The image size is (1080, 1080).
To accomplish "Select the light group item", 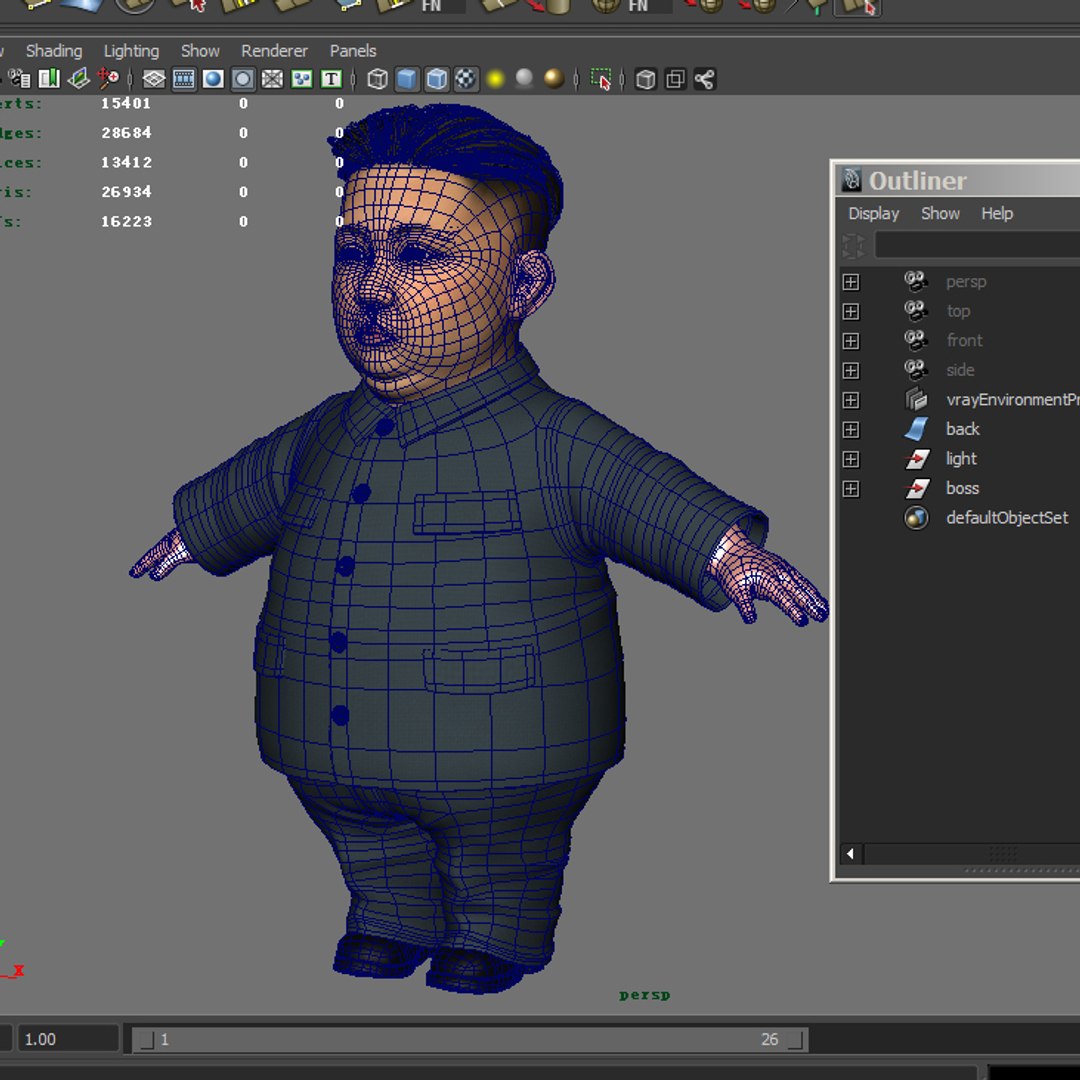I will (x=961, y=459).
